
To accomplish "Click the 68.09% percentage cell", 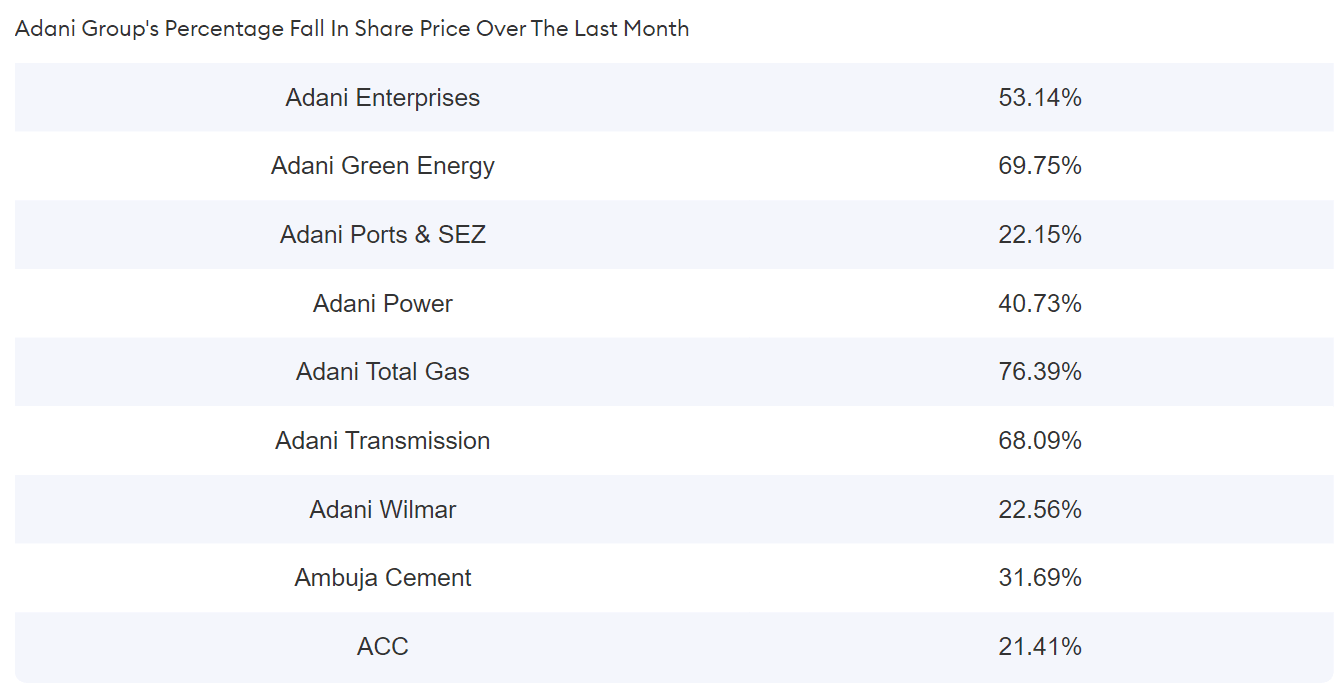I will pyautogui.click(x=1040, y=441).
